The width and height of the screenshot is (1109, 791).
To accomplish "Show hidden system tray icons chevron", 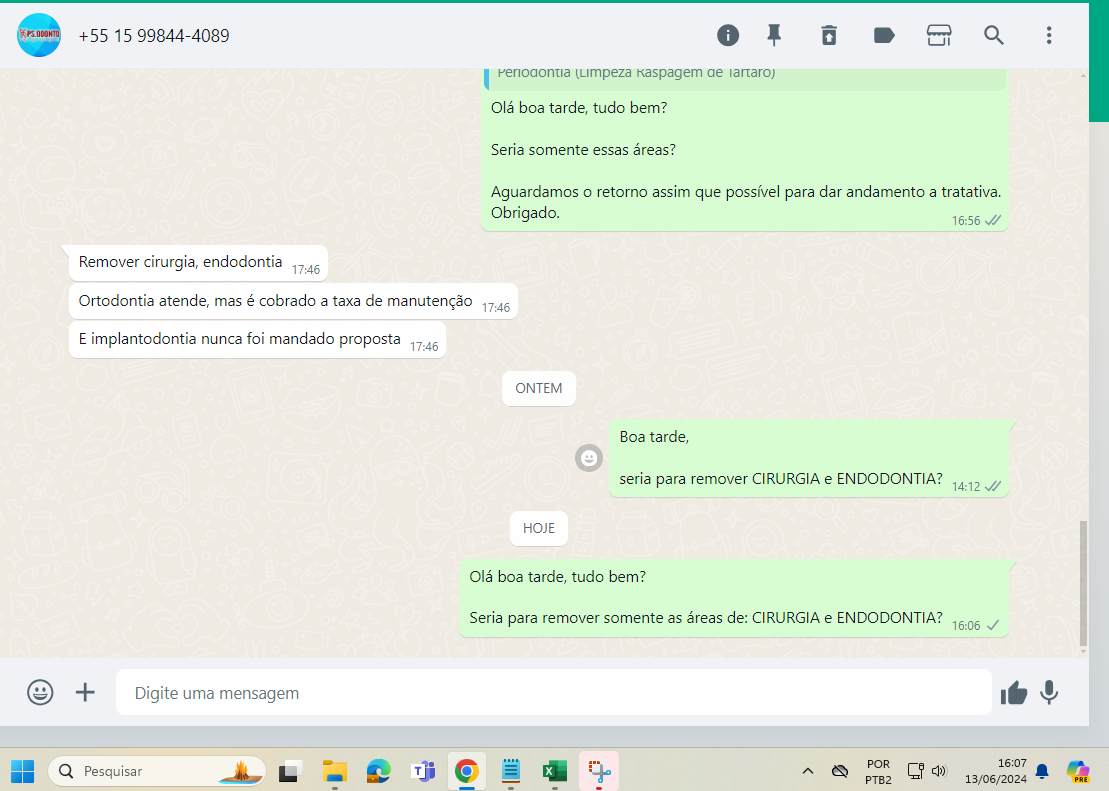I will point(808,771).
